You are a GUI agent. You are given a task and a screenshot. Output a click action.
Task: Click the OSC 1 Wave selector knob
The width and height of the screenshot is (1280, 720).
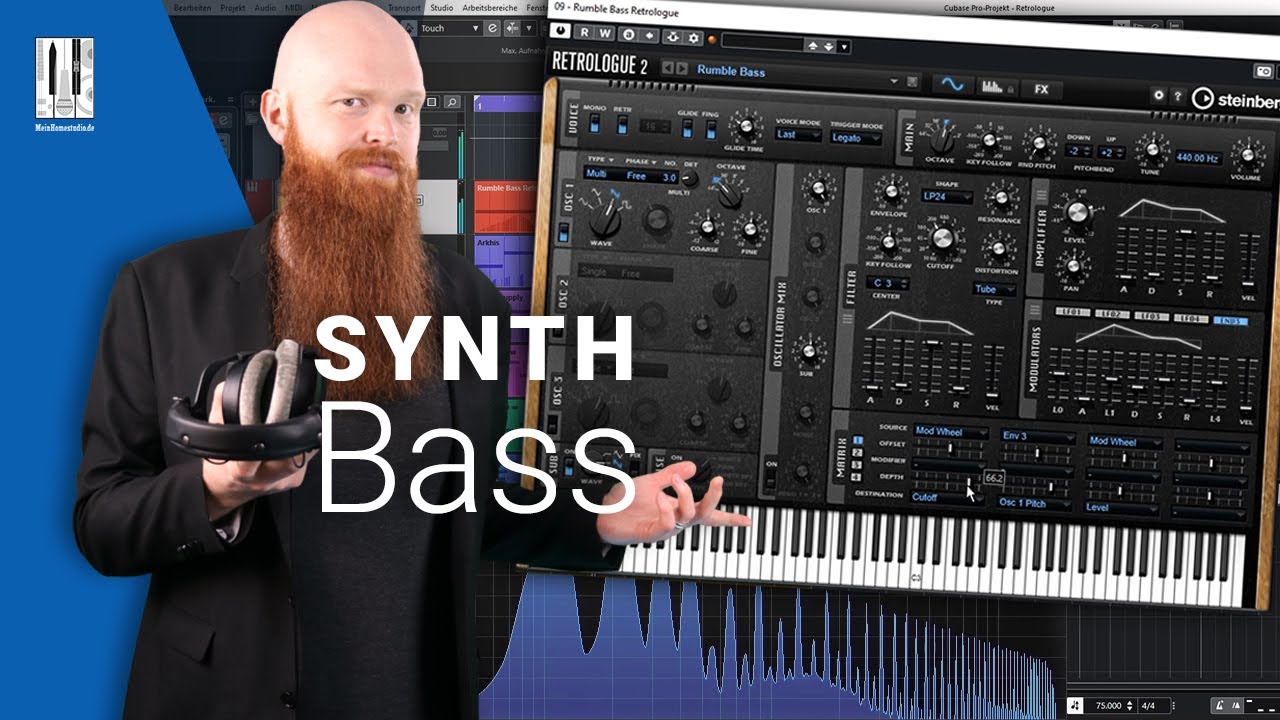604,218
